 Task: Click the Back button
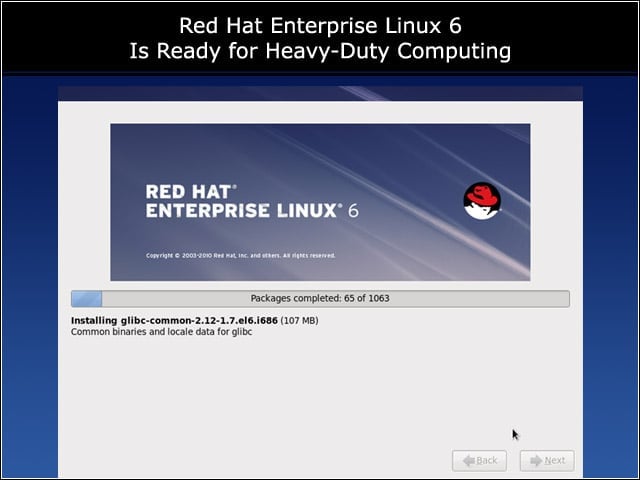tap(480, 461)
